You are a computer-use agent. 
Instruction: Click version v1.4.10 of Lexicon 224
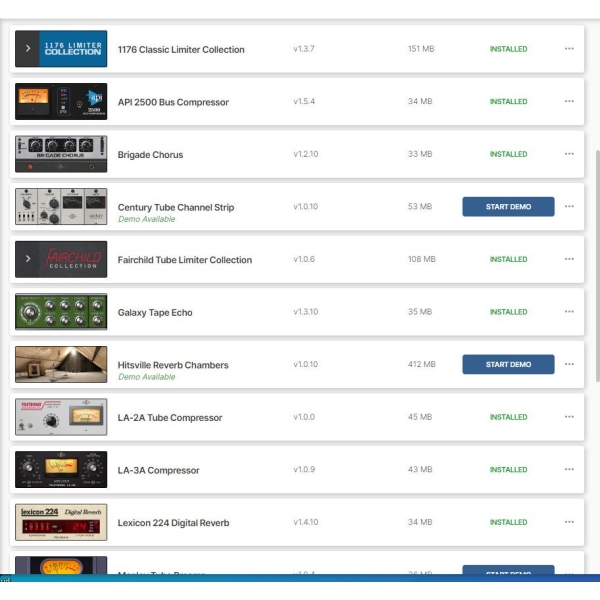(x=305, y=522)
